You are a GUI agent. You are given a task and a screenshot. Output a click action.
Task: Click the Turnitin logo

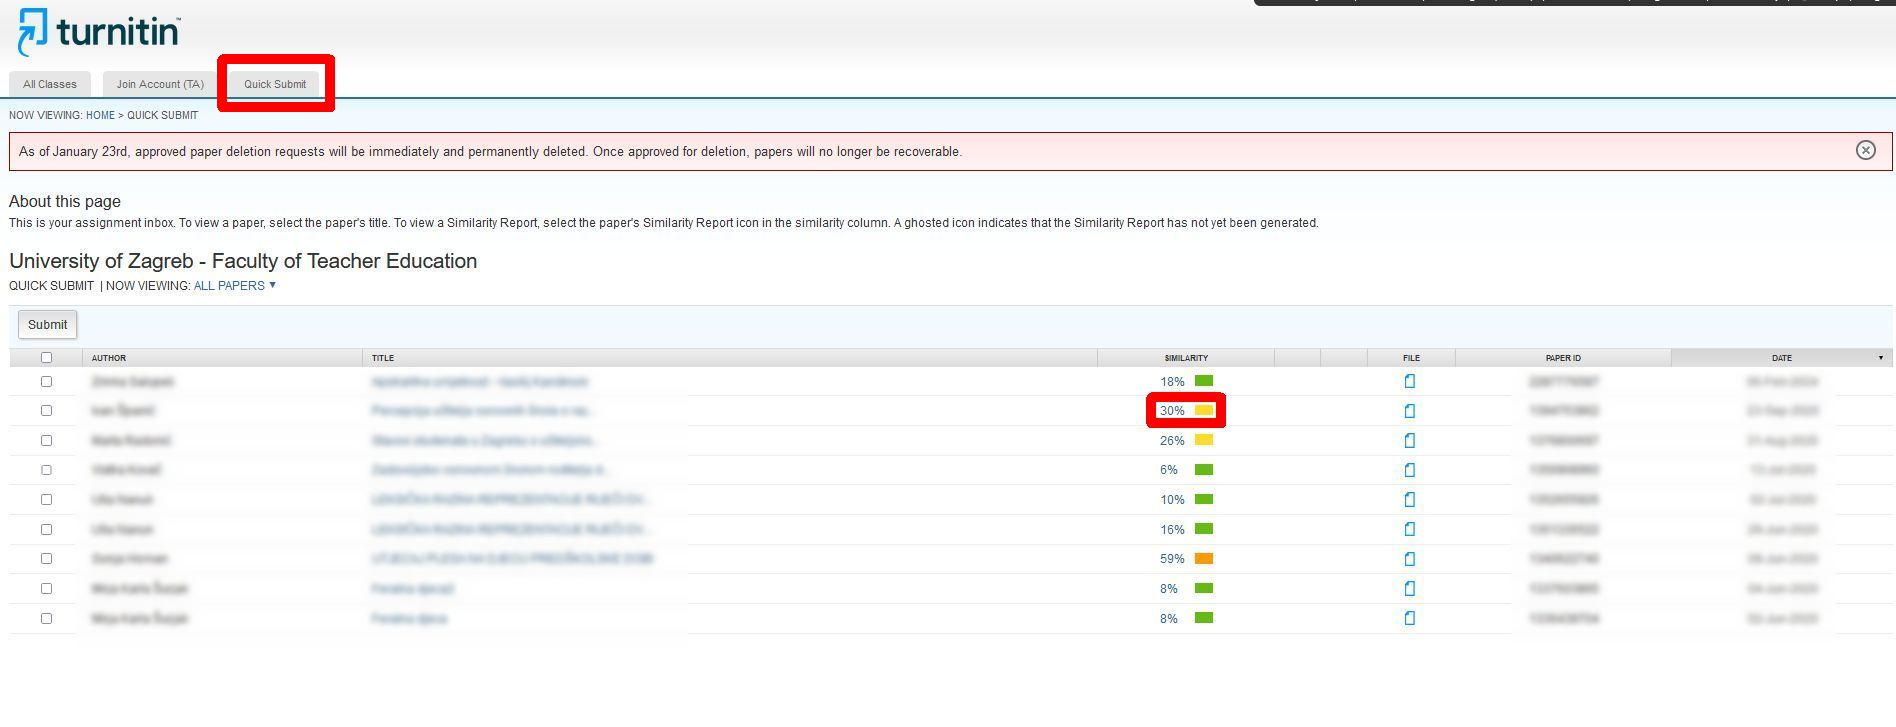coord(99,32)
